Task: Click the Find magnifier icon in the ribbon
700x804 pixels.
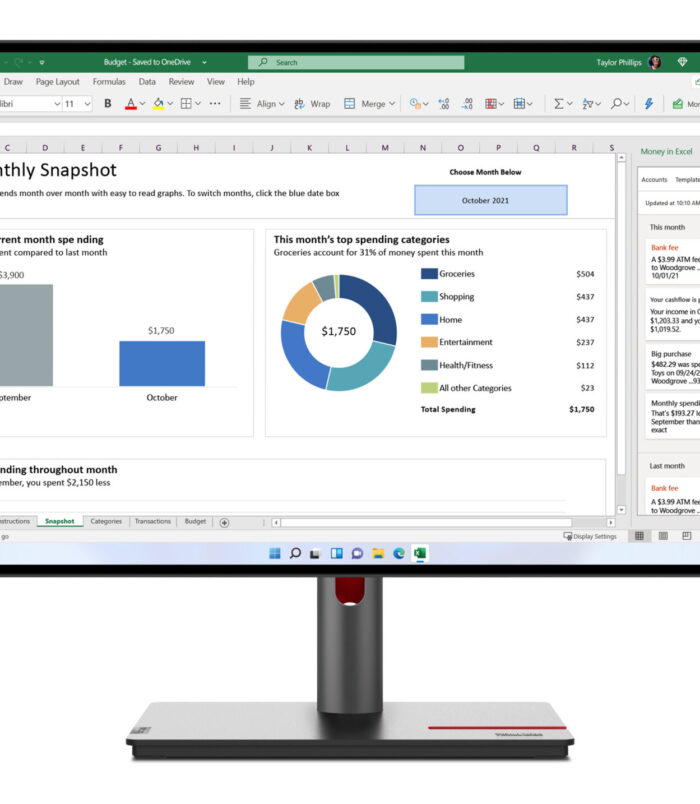Action: click(x=616, y=104)
